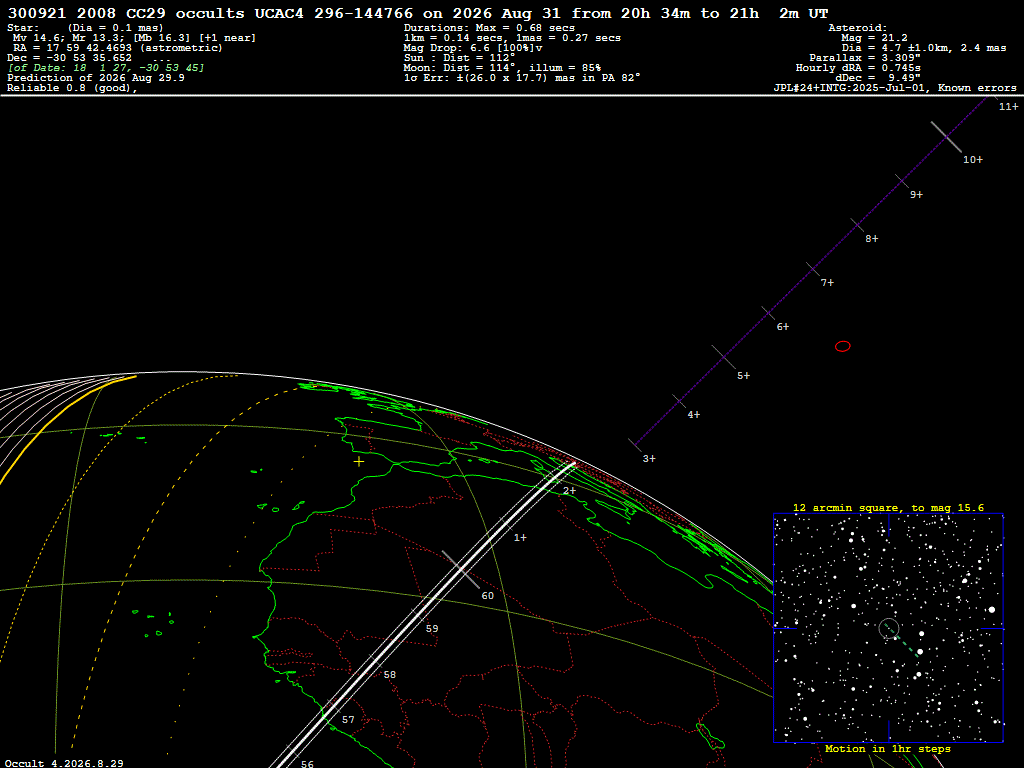
Task: Click the 2+ marker near the Earth limb
Action: (x=569, y=490)
